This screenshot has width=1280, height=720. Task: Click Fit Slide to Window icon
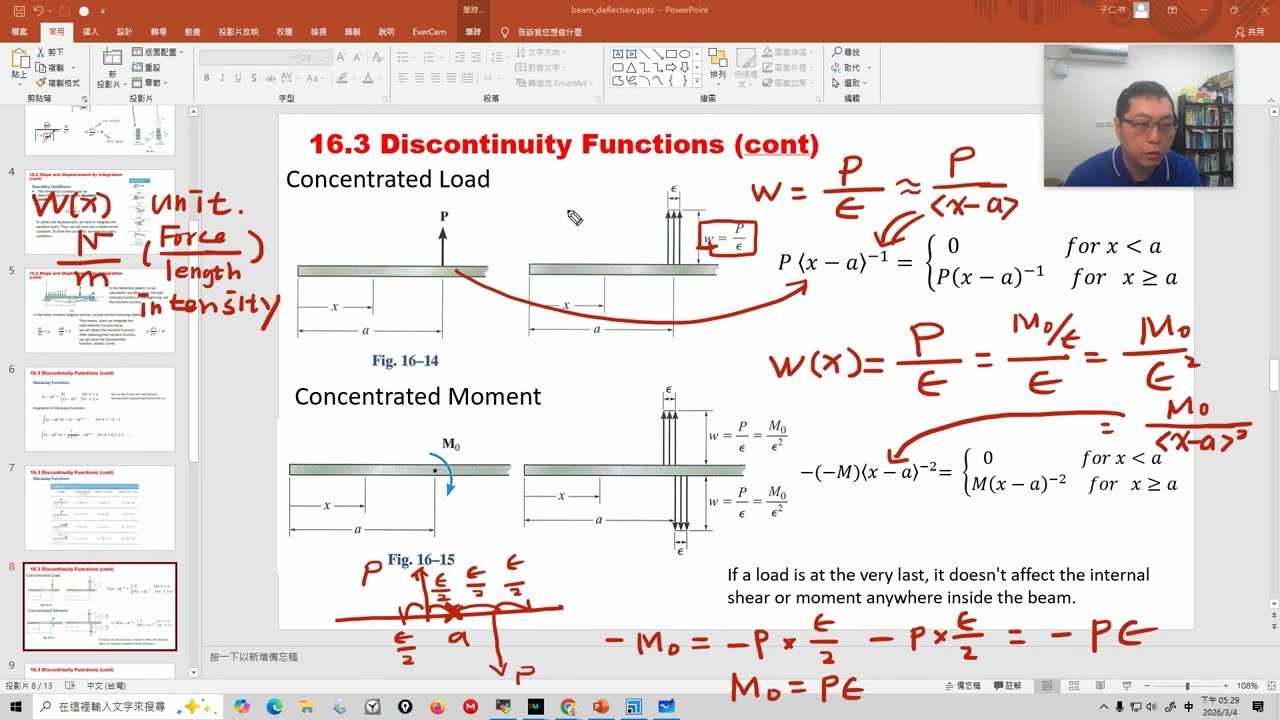click(1270, 686)
